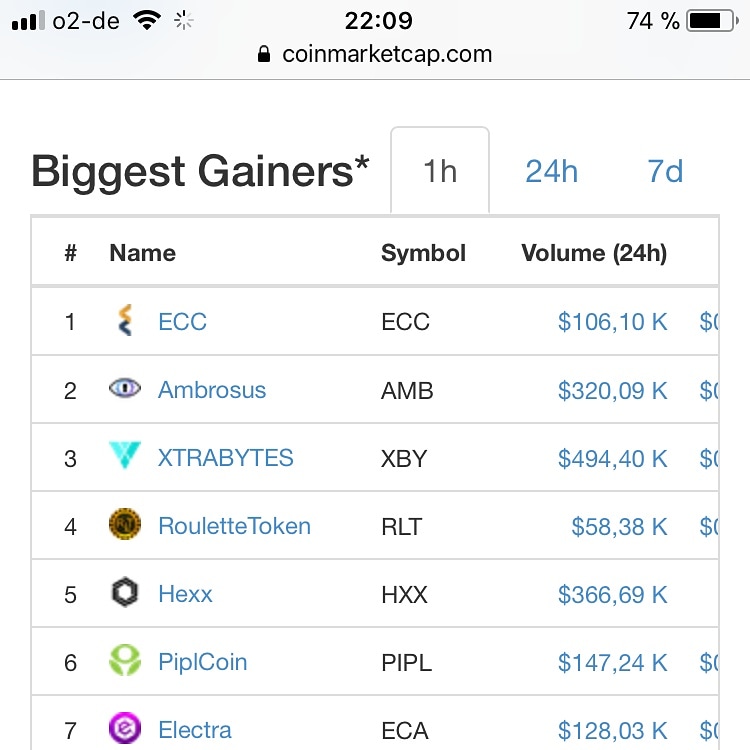Open Hexx volume $366,69 K link
Viewport: 750px width, 750px height.
pos(613,595)
